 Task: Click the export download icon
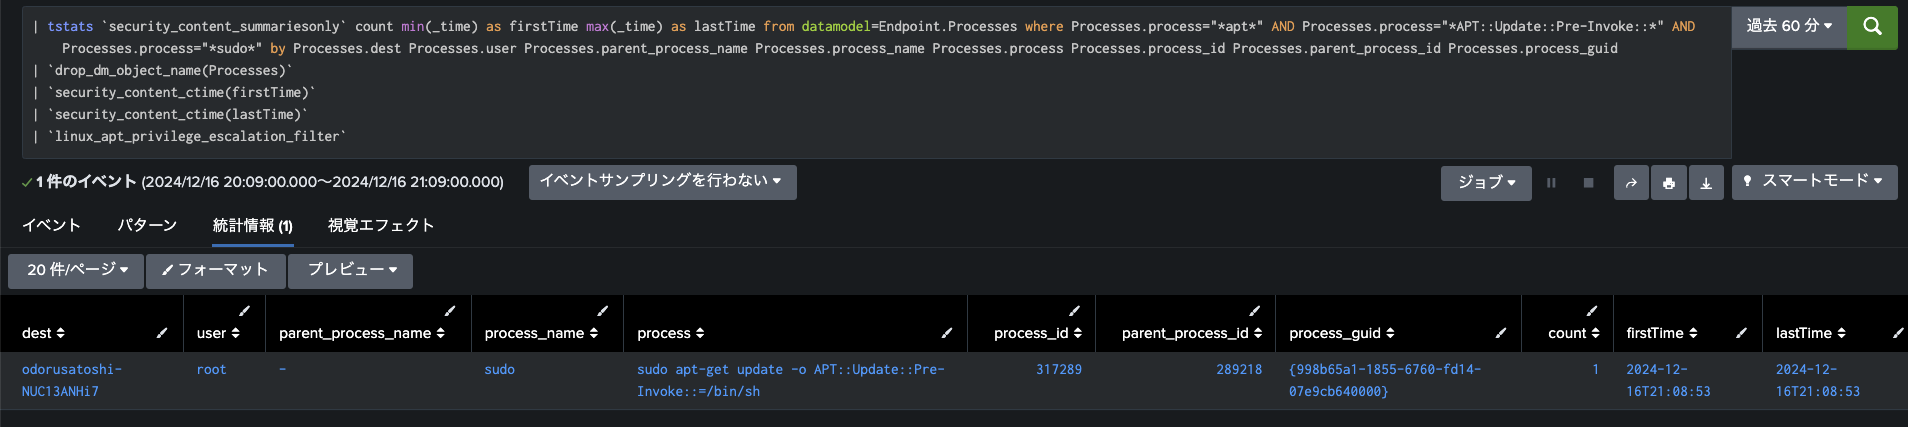pos(1706,183)
